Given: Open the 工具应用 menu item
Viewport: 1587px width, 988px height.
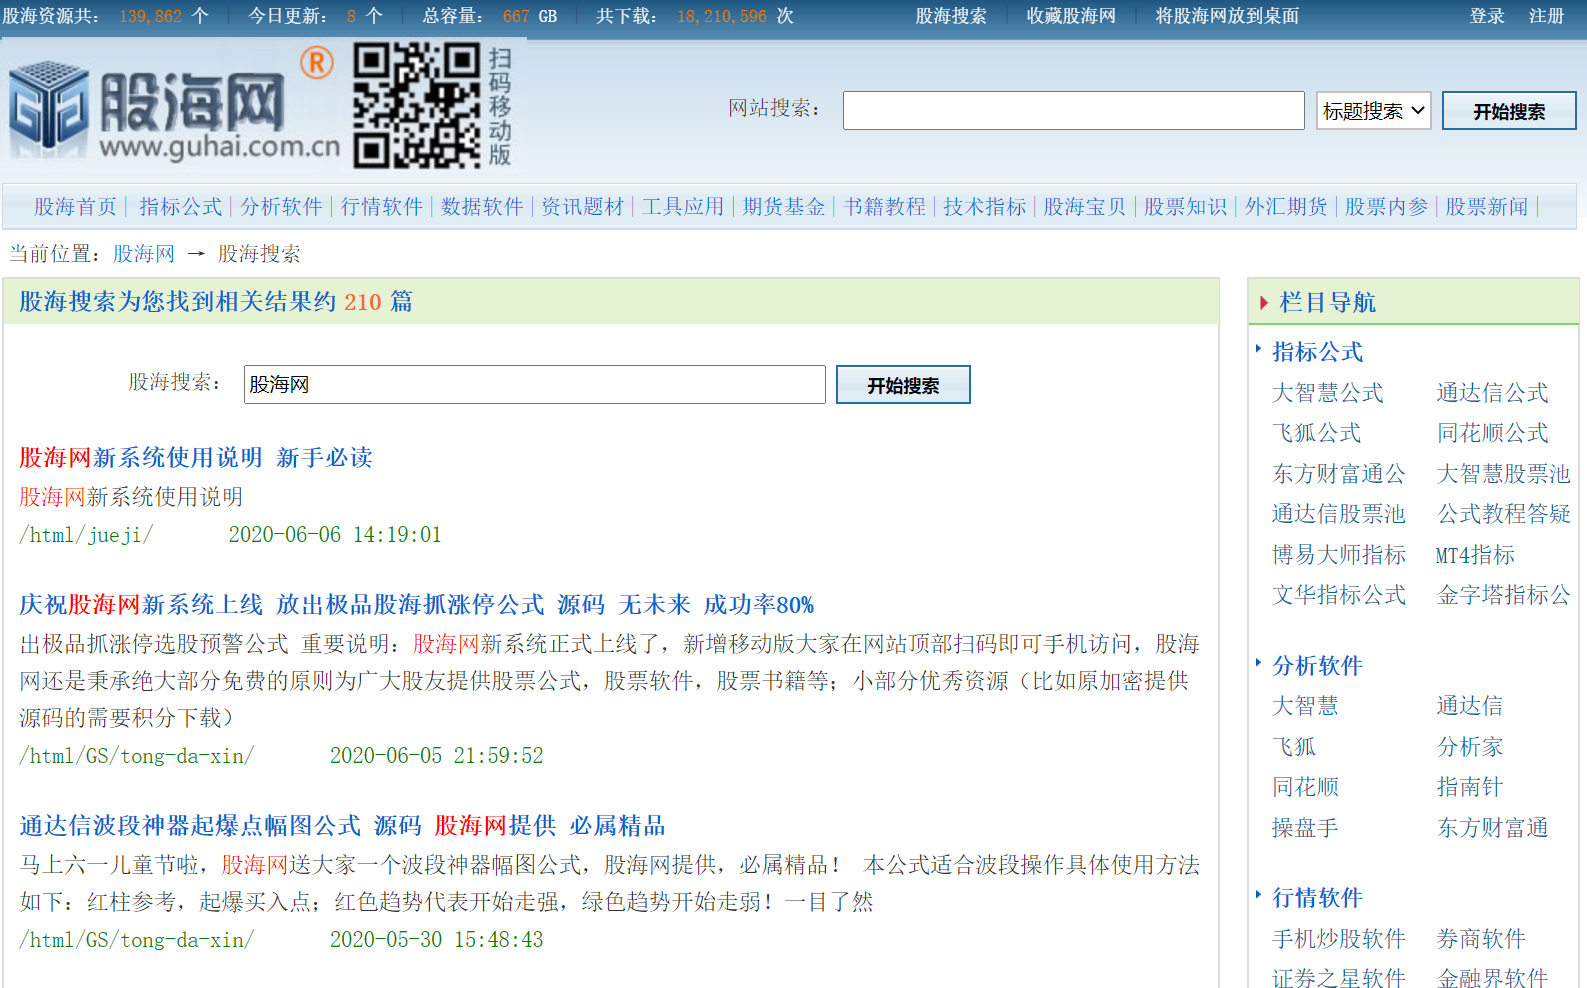Looking at the screenshot, I should click(x=683, y=207).
